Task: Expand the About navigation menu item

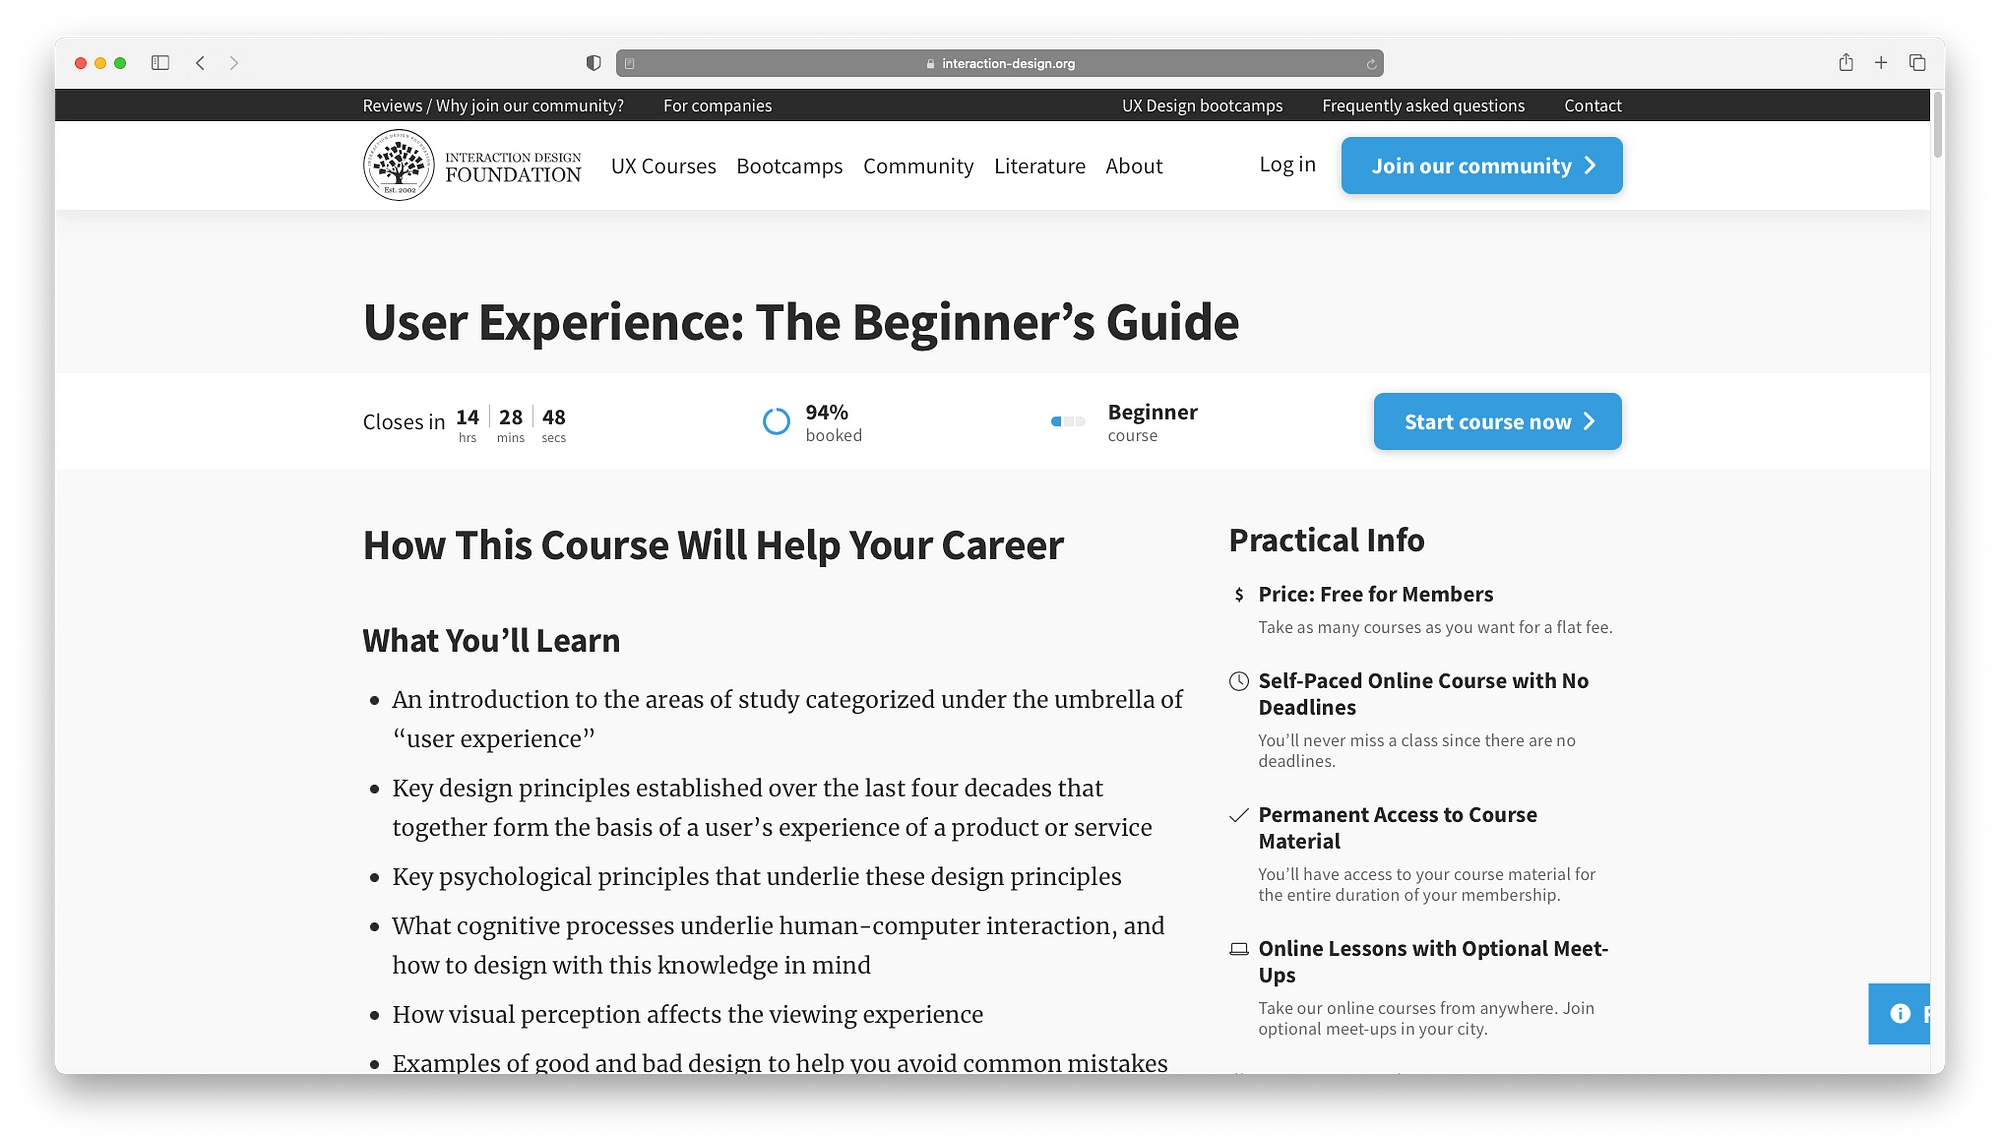Action: tap(1132, 165)
